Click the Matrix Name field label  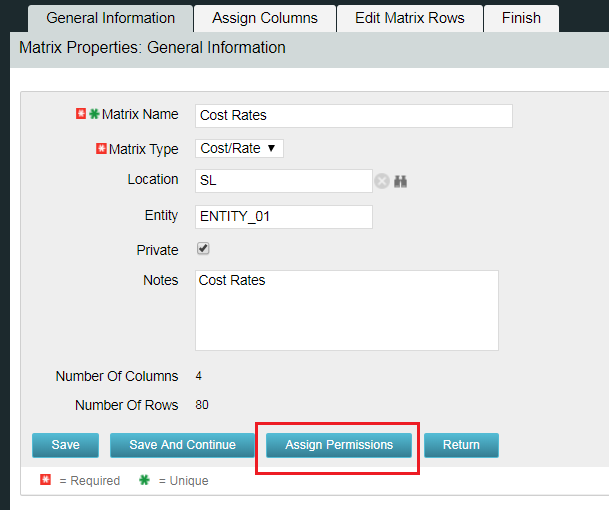[x=140, y=114]
